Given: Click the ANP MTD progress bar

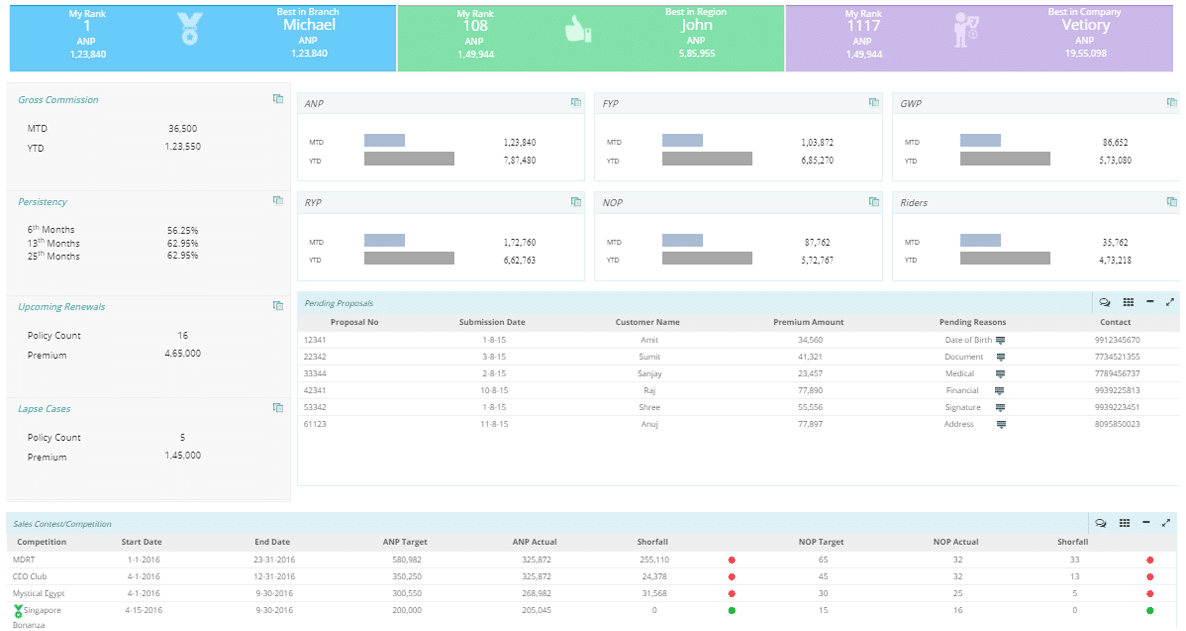Looking at the screenshot, I should pos(385,141).
